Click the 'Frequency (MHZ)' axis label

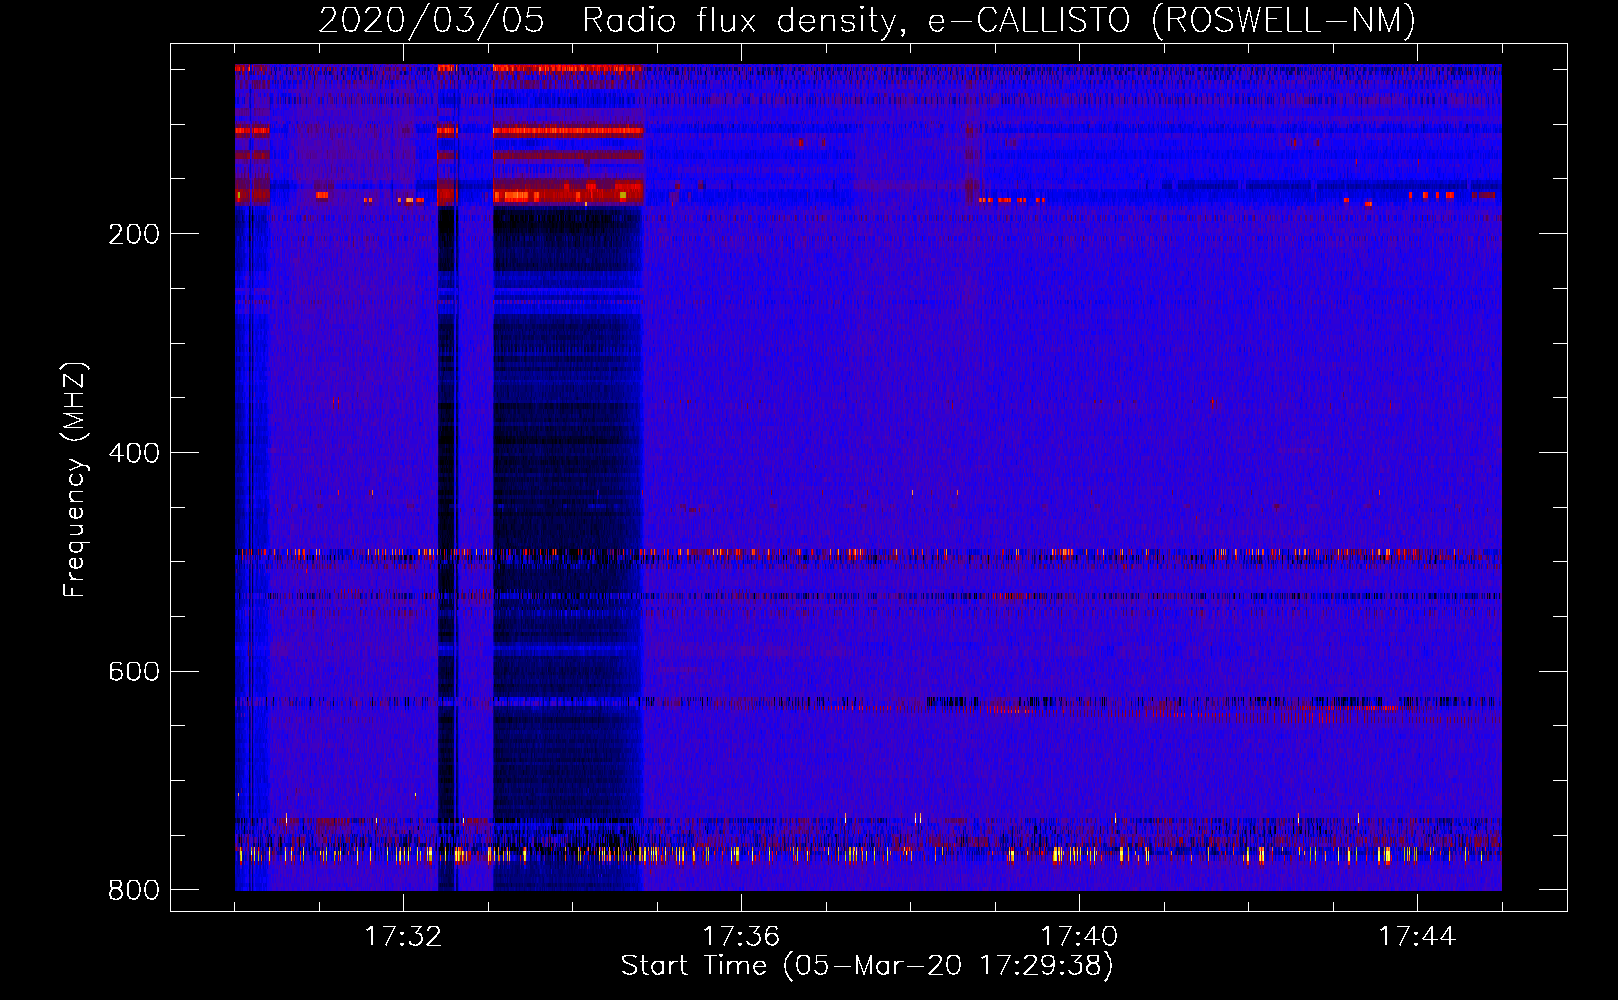[74, 480]
